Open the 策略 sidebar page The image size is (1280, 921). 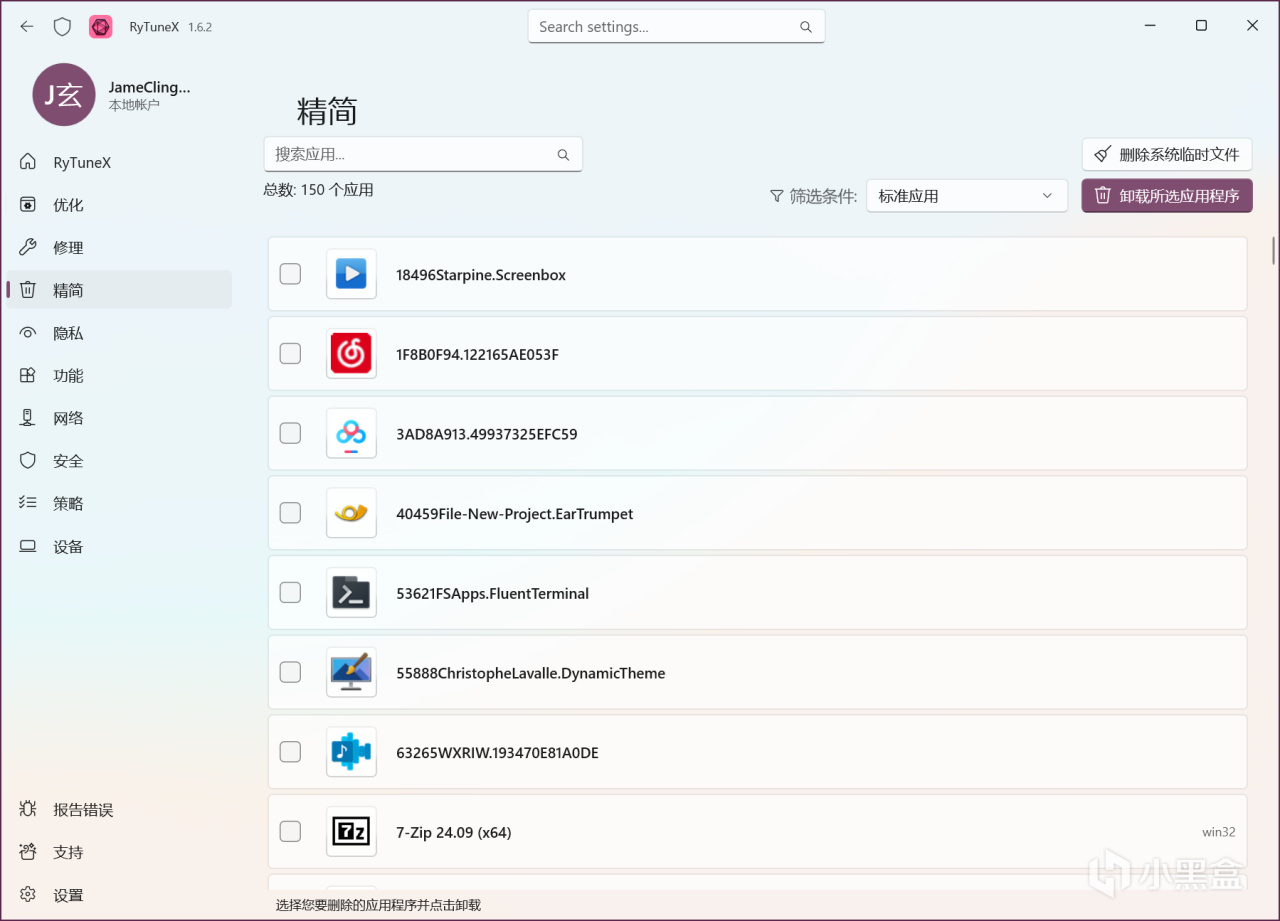tap(119, 504)
